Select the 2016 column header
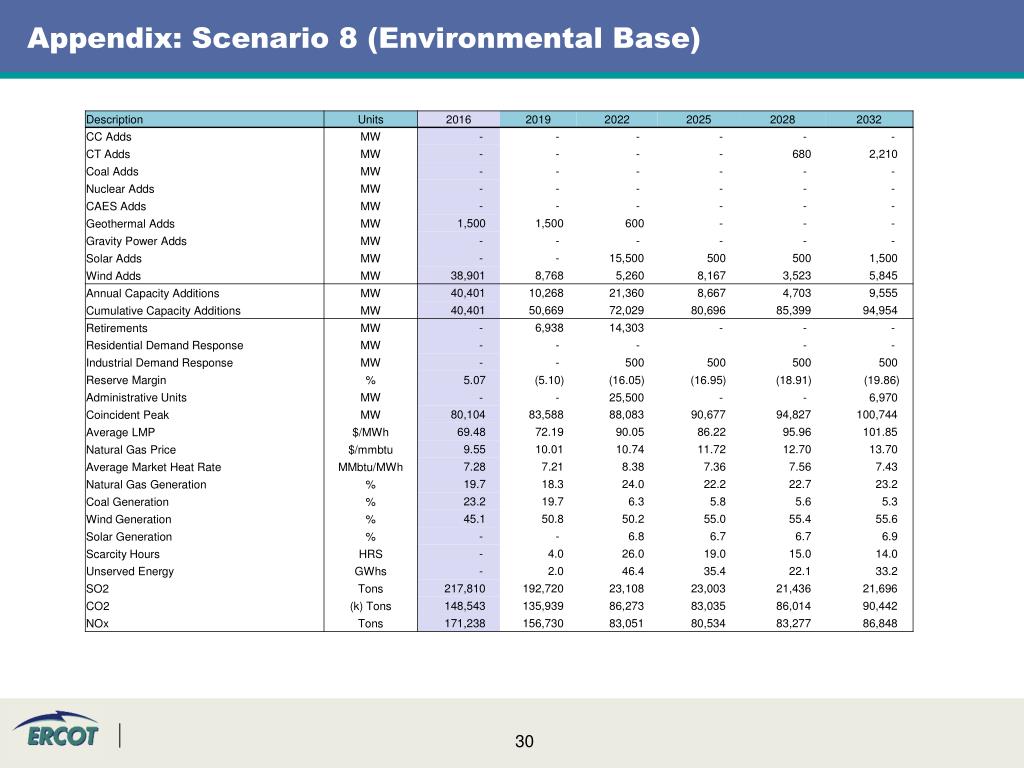 [x=458, y=120]
